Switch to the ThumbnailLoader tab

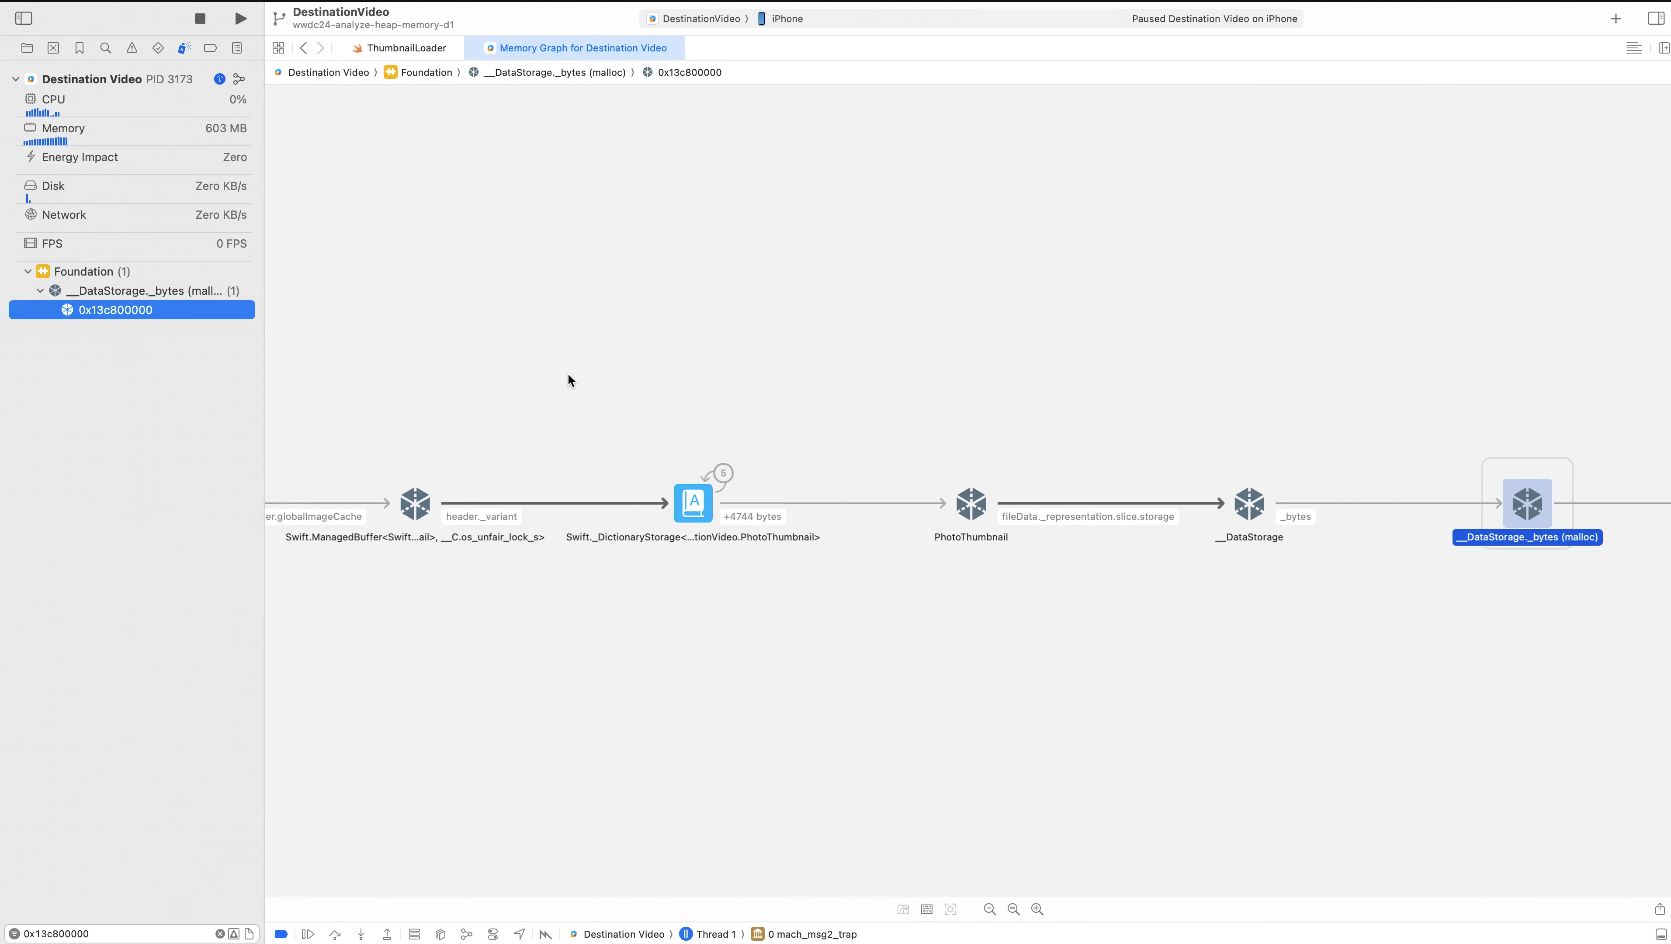point(399,48)
